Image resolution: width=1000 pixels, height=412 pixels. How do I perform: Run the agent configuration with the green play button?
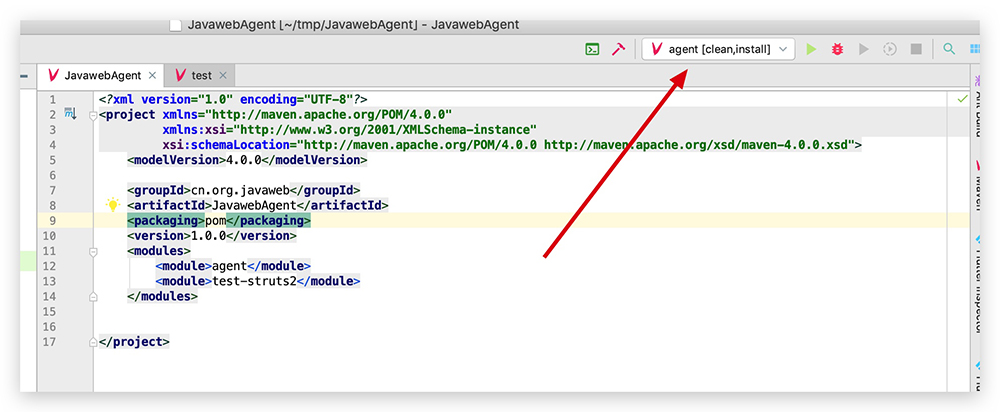click(x=811, y=49)
